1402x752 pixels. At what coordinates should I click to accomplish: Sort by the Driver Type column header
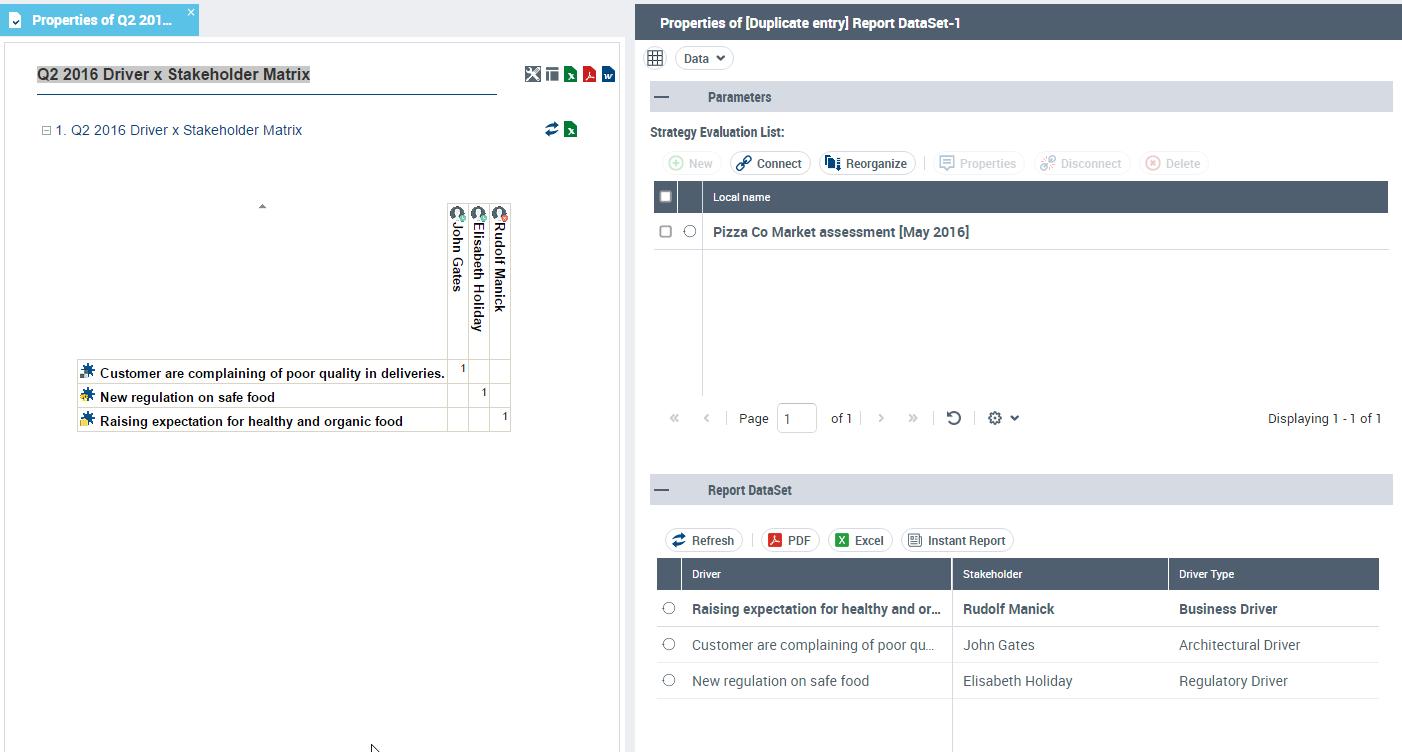[1206, 574]
